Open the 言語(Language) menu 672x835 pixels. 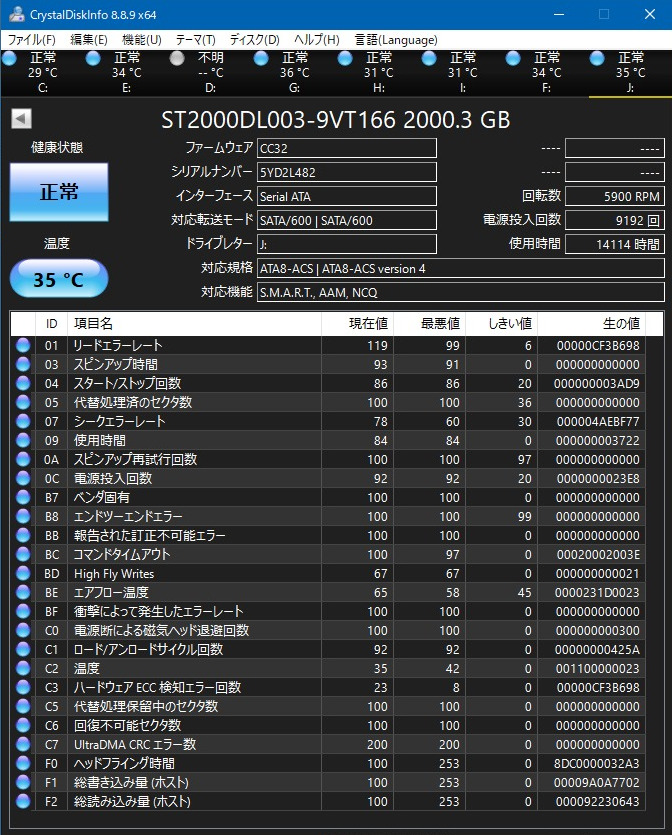pyautogui.click(x=395, y=40)
